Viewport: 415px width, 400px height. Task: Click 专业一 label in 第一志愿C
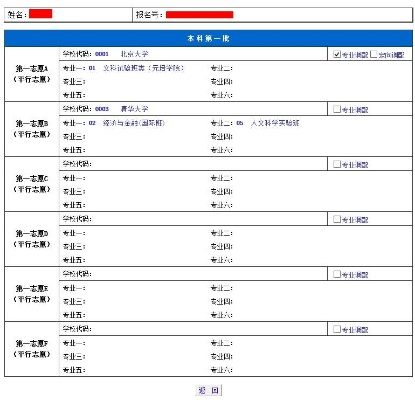[74, 178]
